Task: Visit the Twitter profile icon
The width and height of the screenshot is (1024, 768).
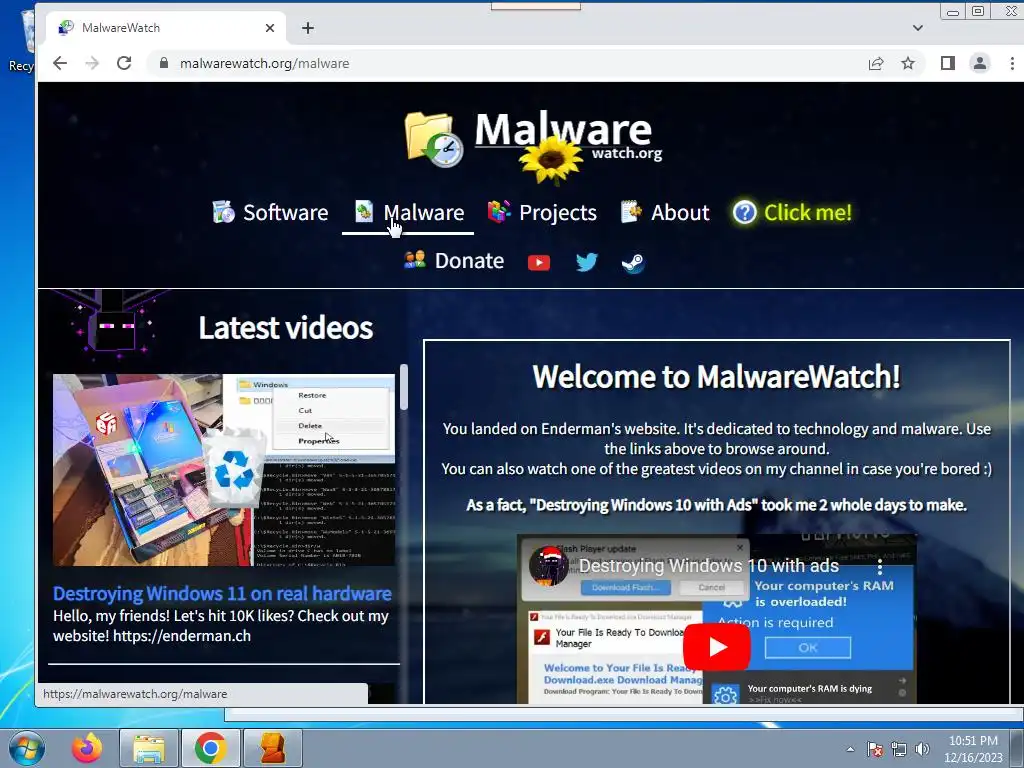Action: (x=586, y=263)
